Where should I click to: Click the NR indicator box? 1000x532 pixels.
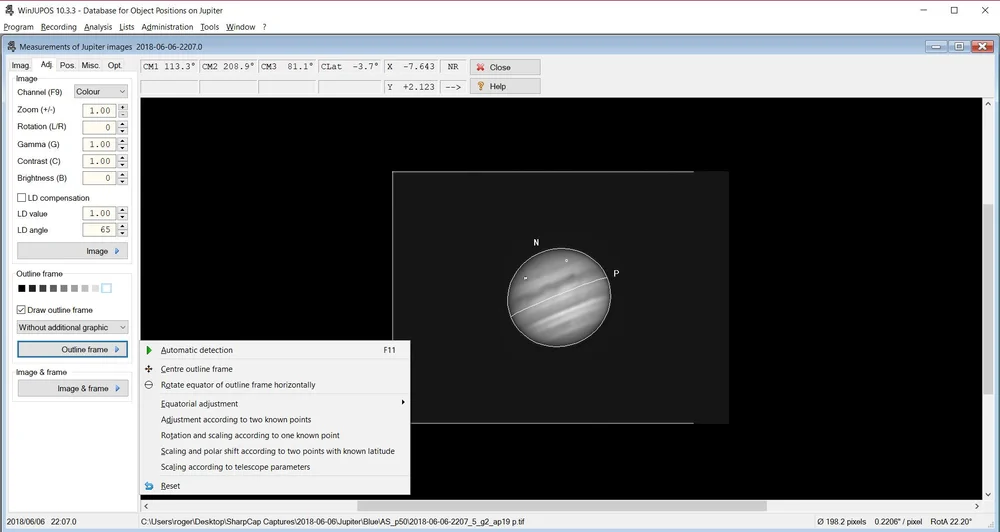coord(453,67)
